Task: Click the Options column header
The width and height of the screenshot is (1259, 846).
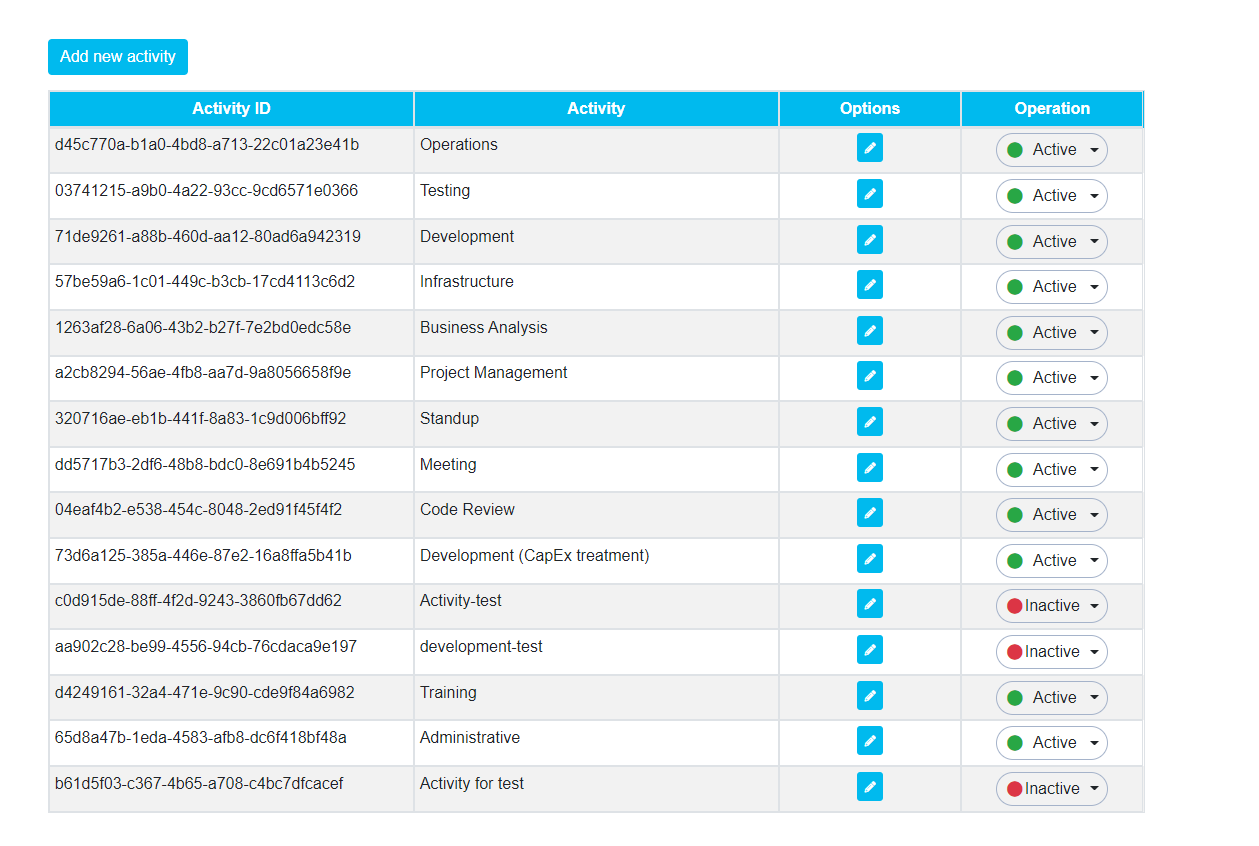Action: [870, 109]
